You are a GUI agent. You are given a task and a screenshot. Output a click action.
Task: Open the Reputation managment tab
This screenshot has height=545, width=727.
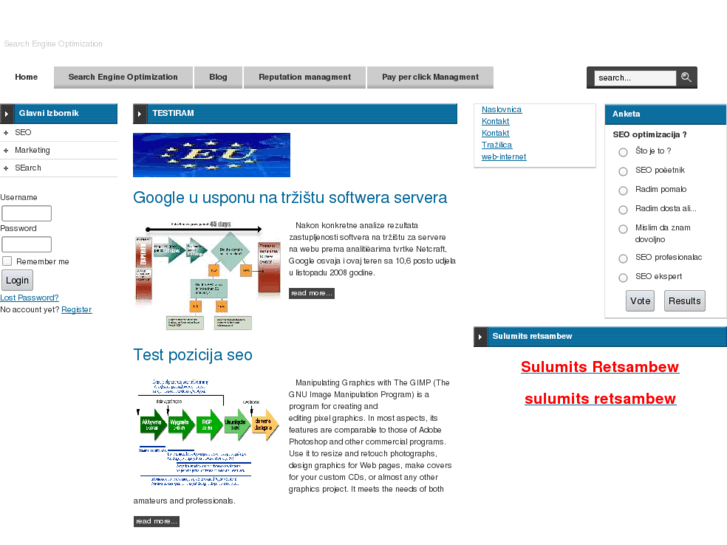pyautogui.click(x=305, y=77)
